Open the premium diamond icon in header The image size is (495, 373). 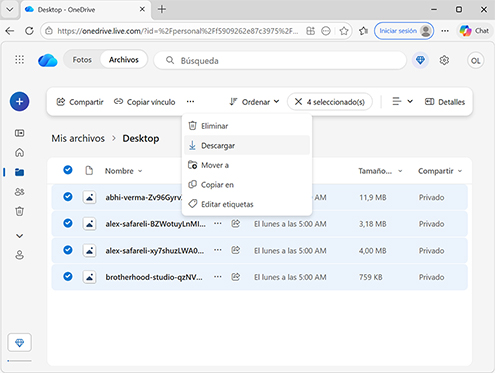point(420,60)
